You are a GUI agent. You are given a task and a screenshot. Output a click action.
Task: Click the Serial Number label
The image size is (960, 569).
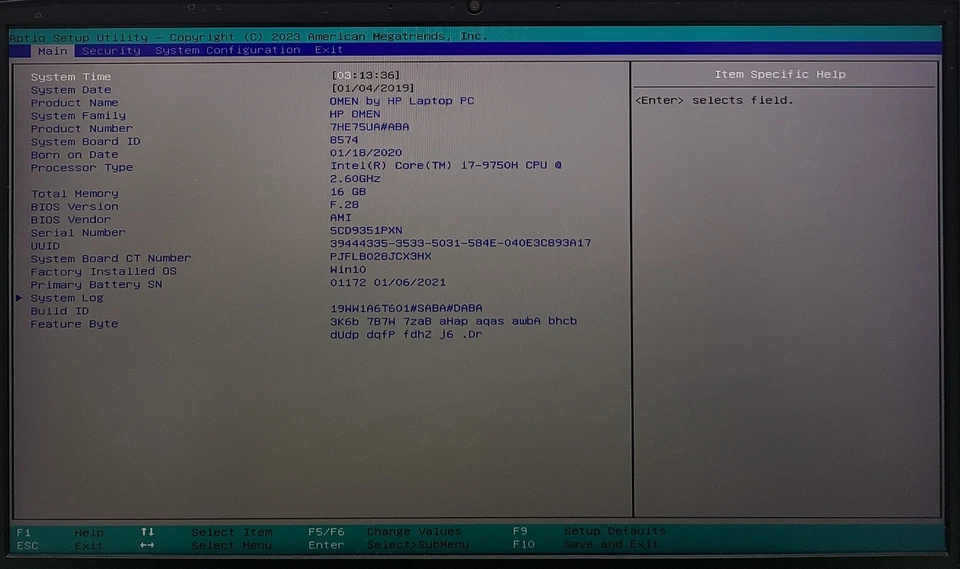(78, 233)
